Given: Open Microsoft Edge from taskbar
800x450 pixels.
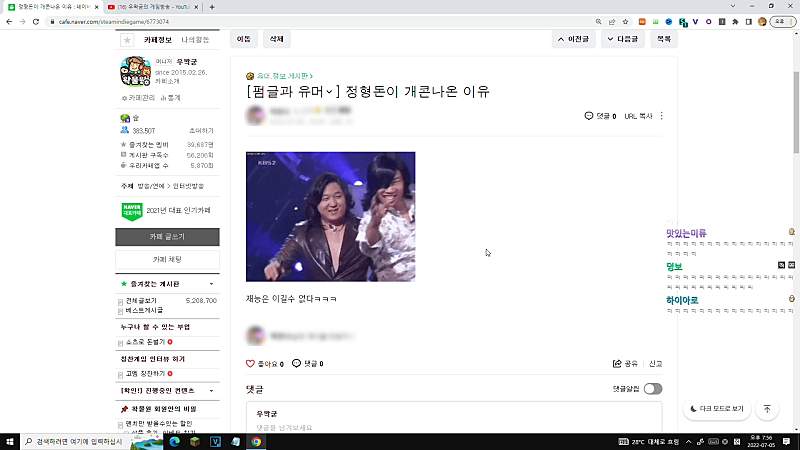Looking at the screenshot, I should [x=174, y=442].
